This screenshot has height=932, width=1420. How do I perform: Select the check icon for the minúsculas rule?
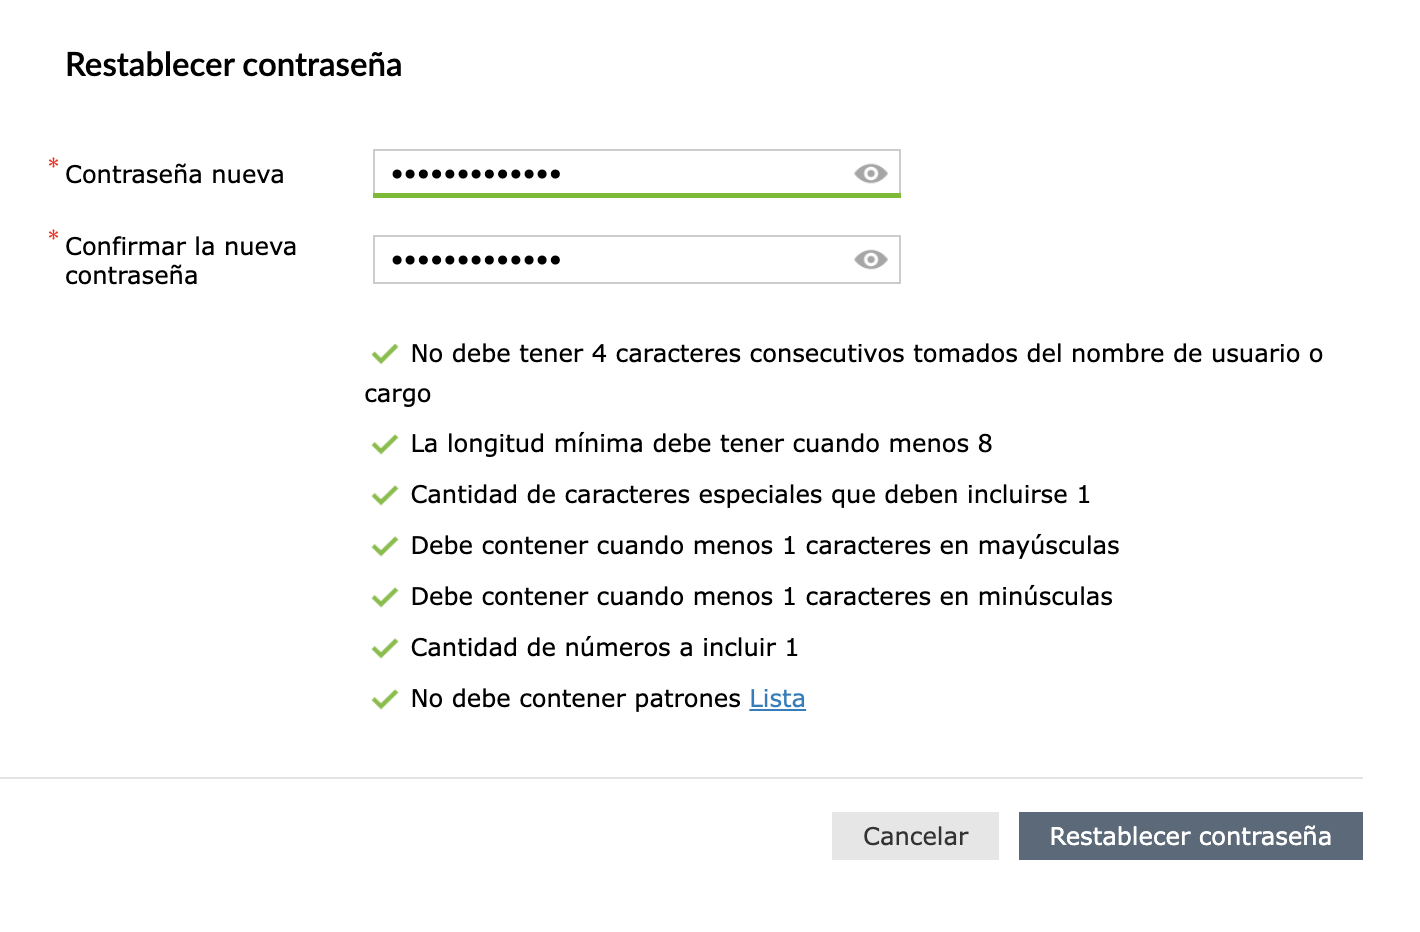click(384, 597)
